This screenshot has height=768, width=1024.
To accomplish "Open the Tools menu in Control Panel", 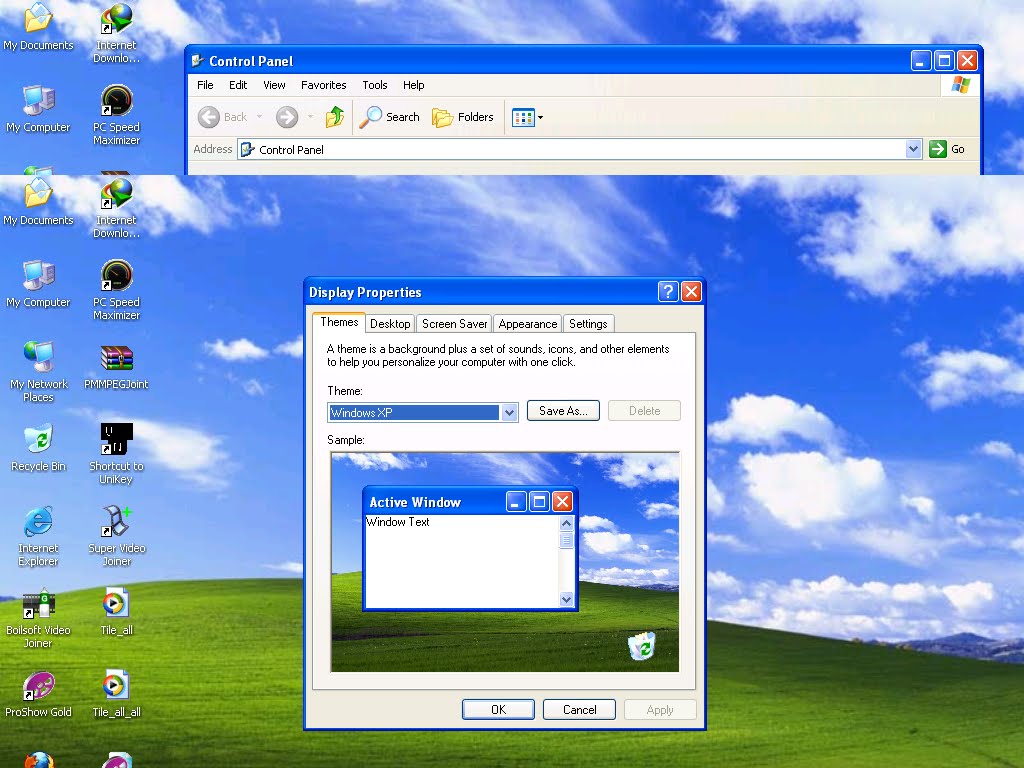I will click(x=375, y=85).
